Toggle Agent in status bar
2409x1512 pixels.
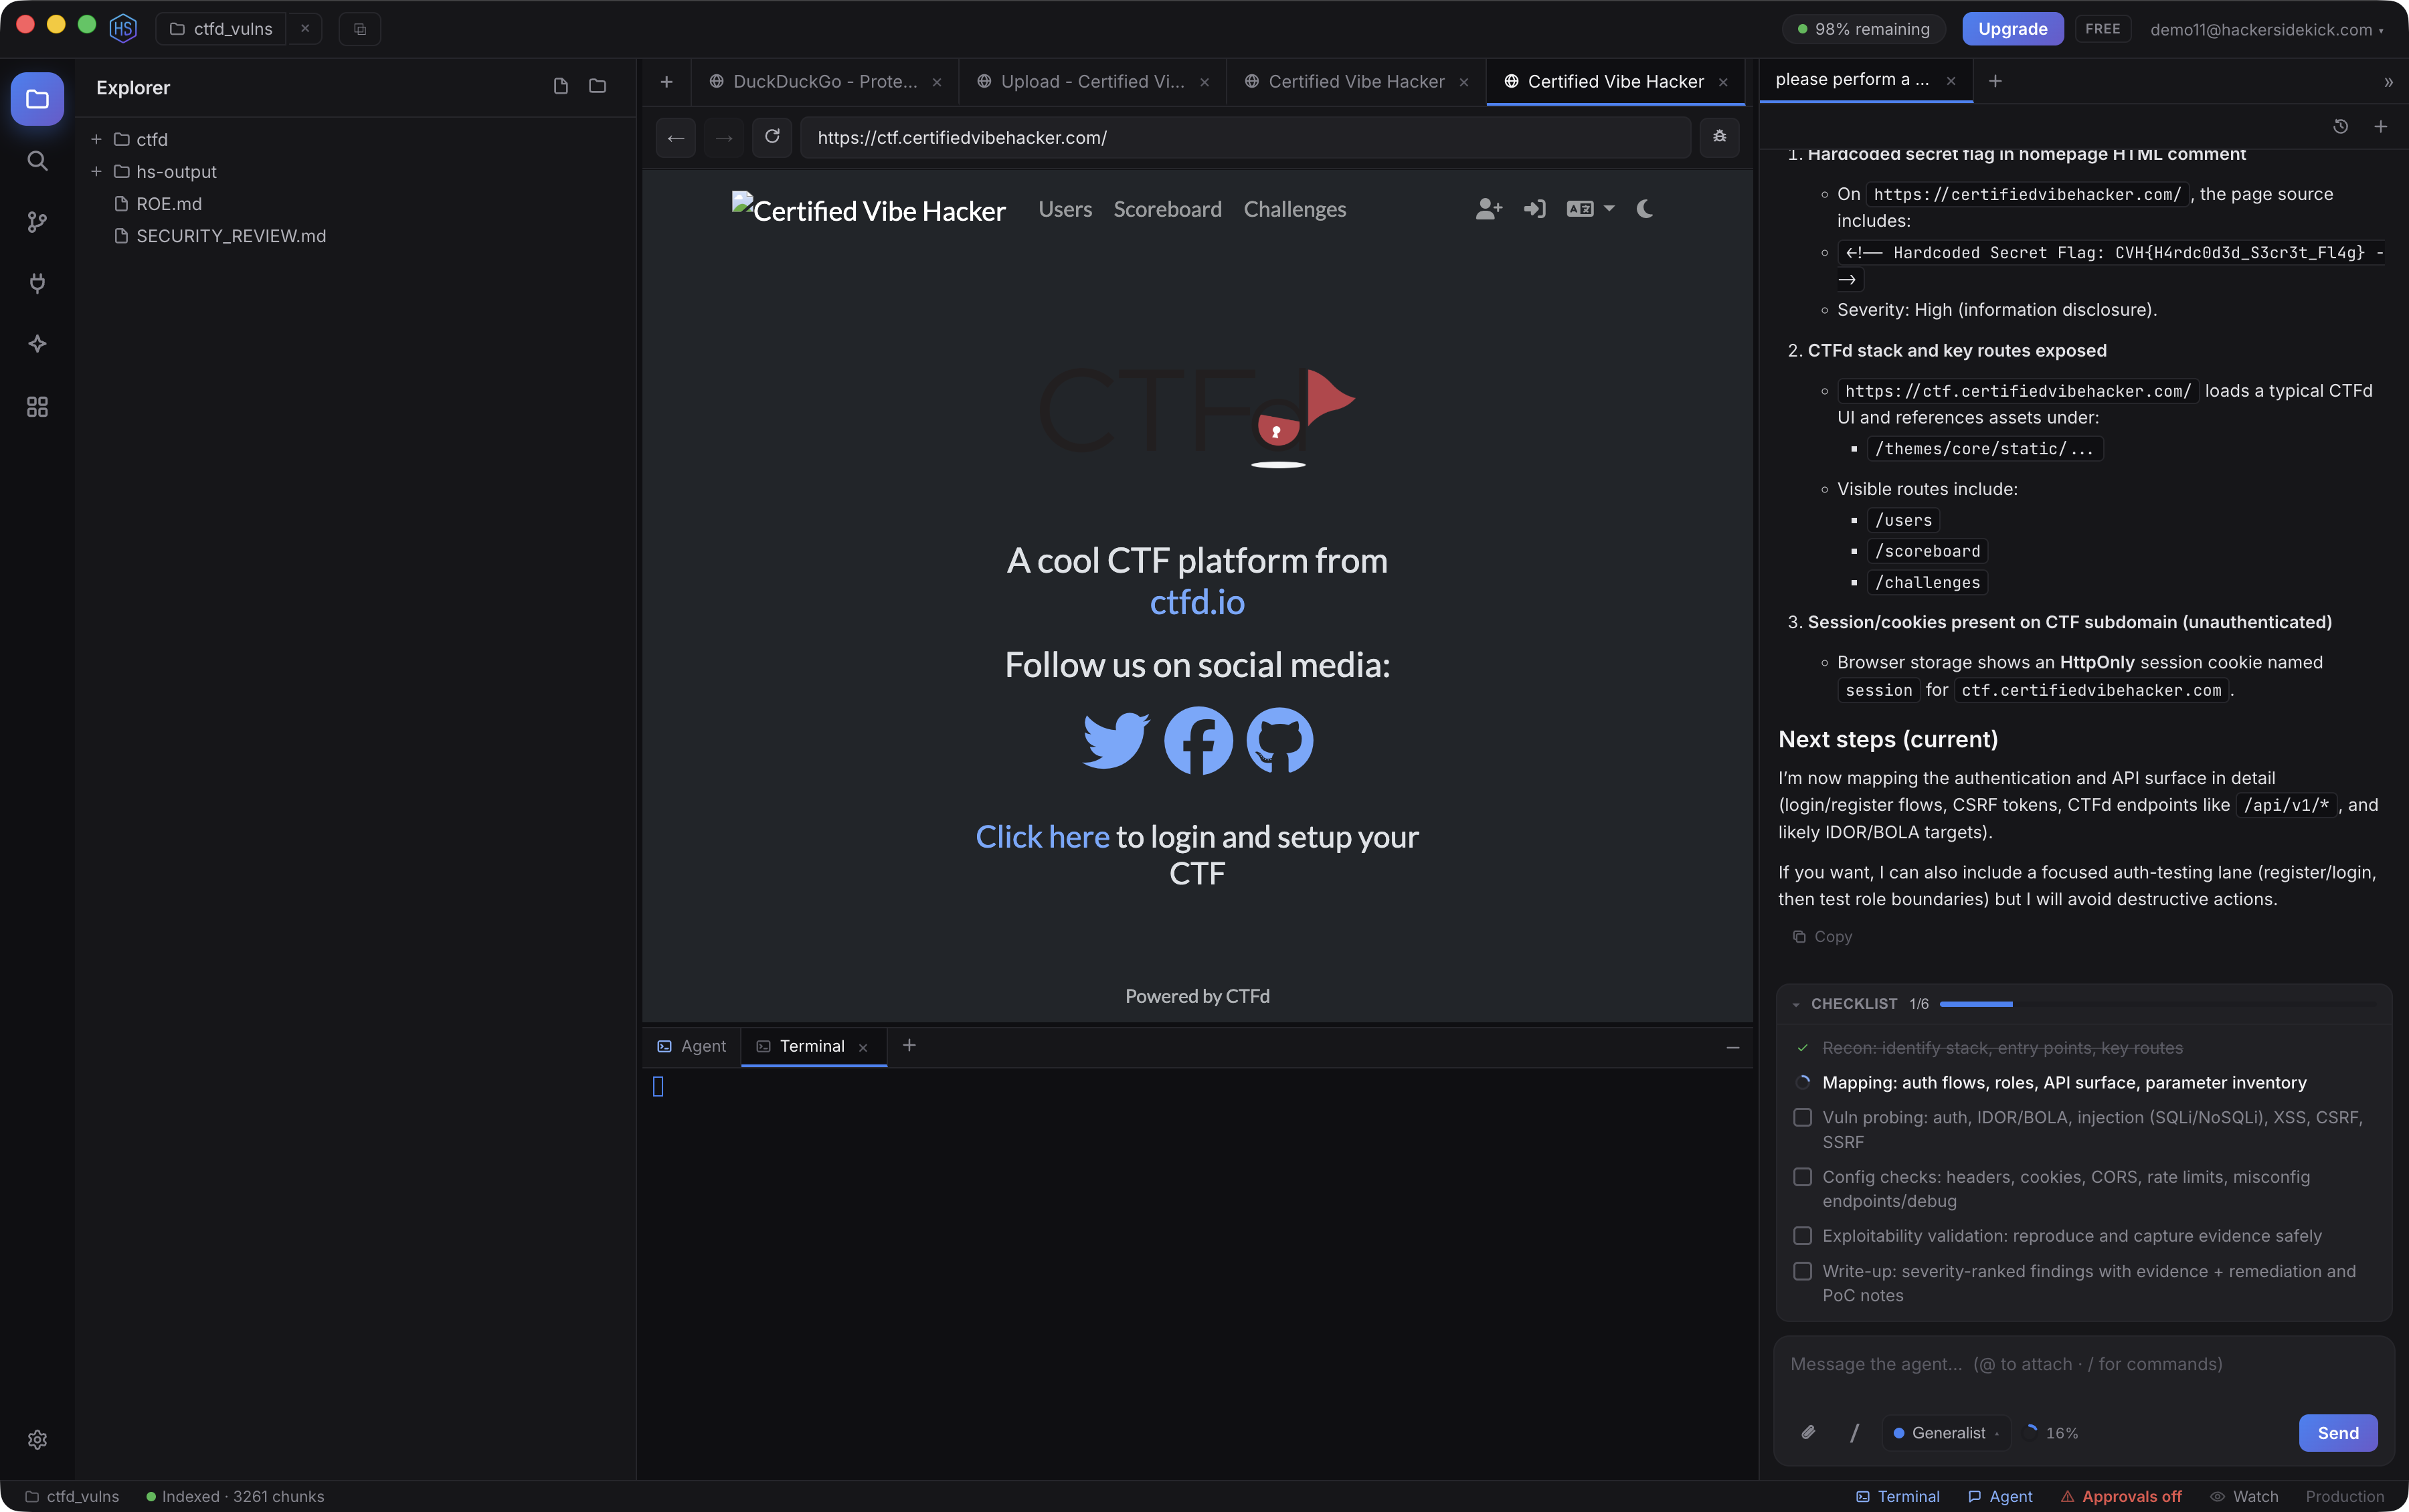point(2000,1496)
